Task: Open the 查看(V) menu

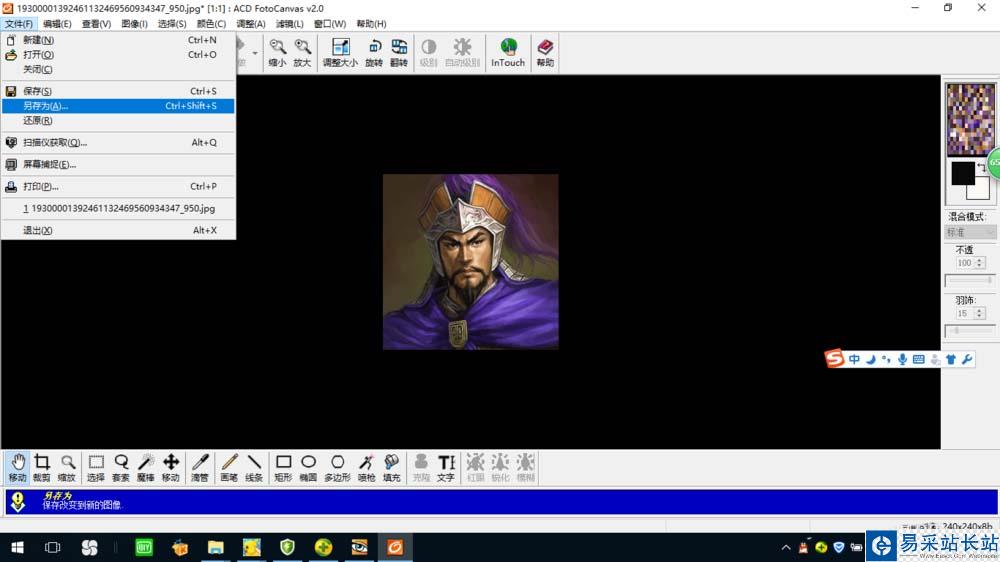Action: click(96, 24)
